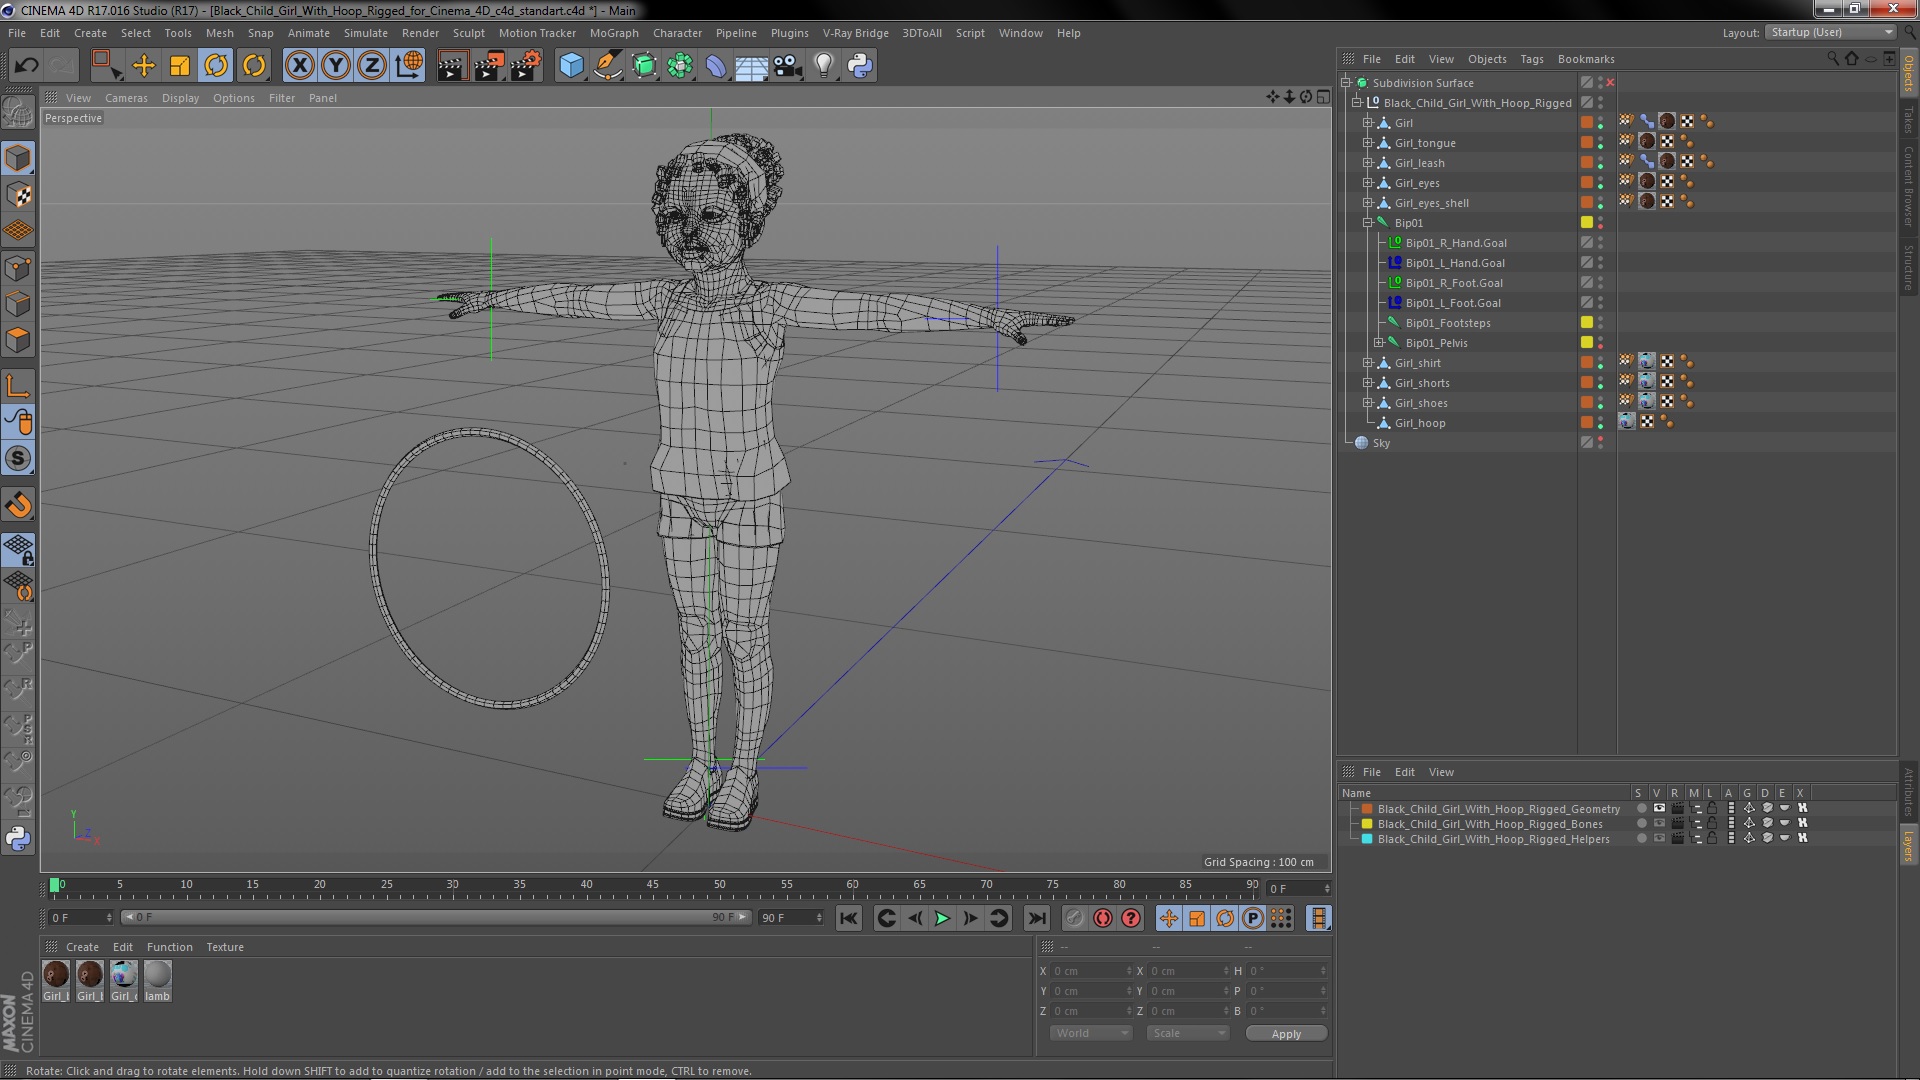Click the Apply button
This screenshot has height=1080, width=1920.
coord(1286,1034)
